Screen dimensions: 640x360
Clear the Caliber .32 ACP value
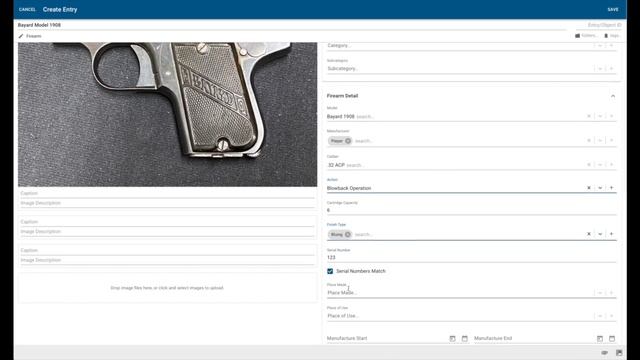coord(589,165)
